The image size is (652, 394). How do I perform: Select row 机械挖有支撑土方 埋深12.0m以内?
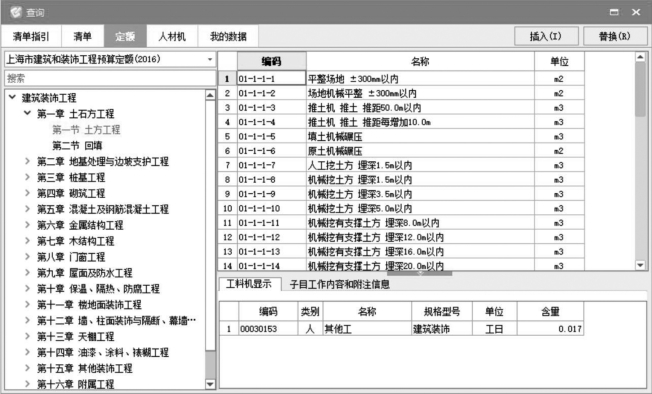(x=401, y=237)
